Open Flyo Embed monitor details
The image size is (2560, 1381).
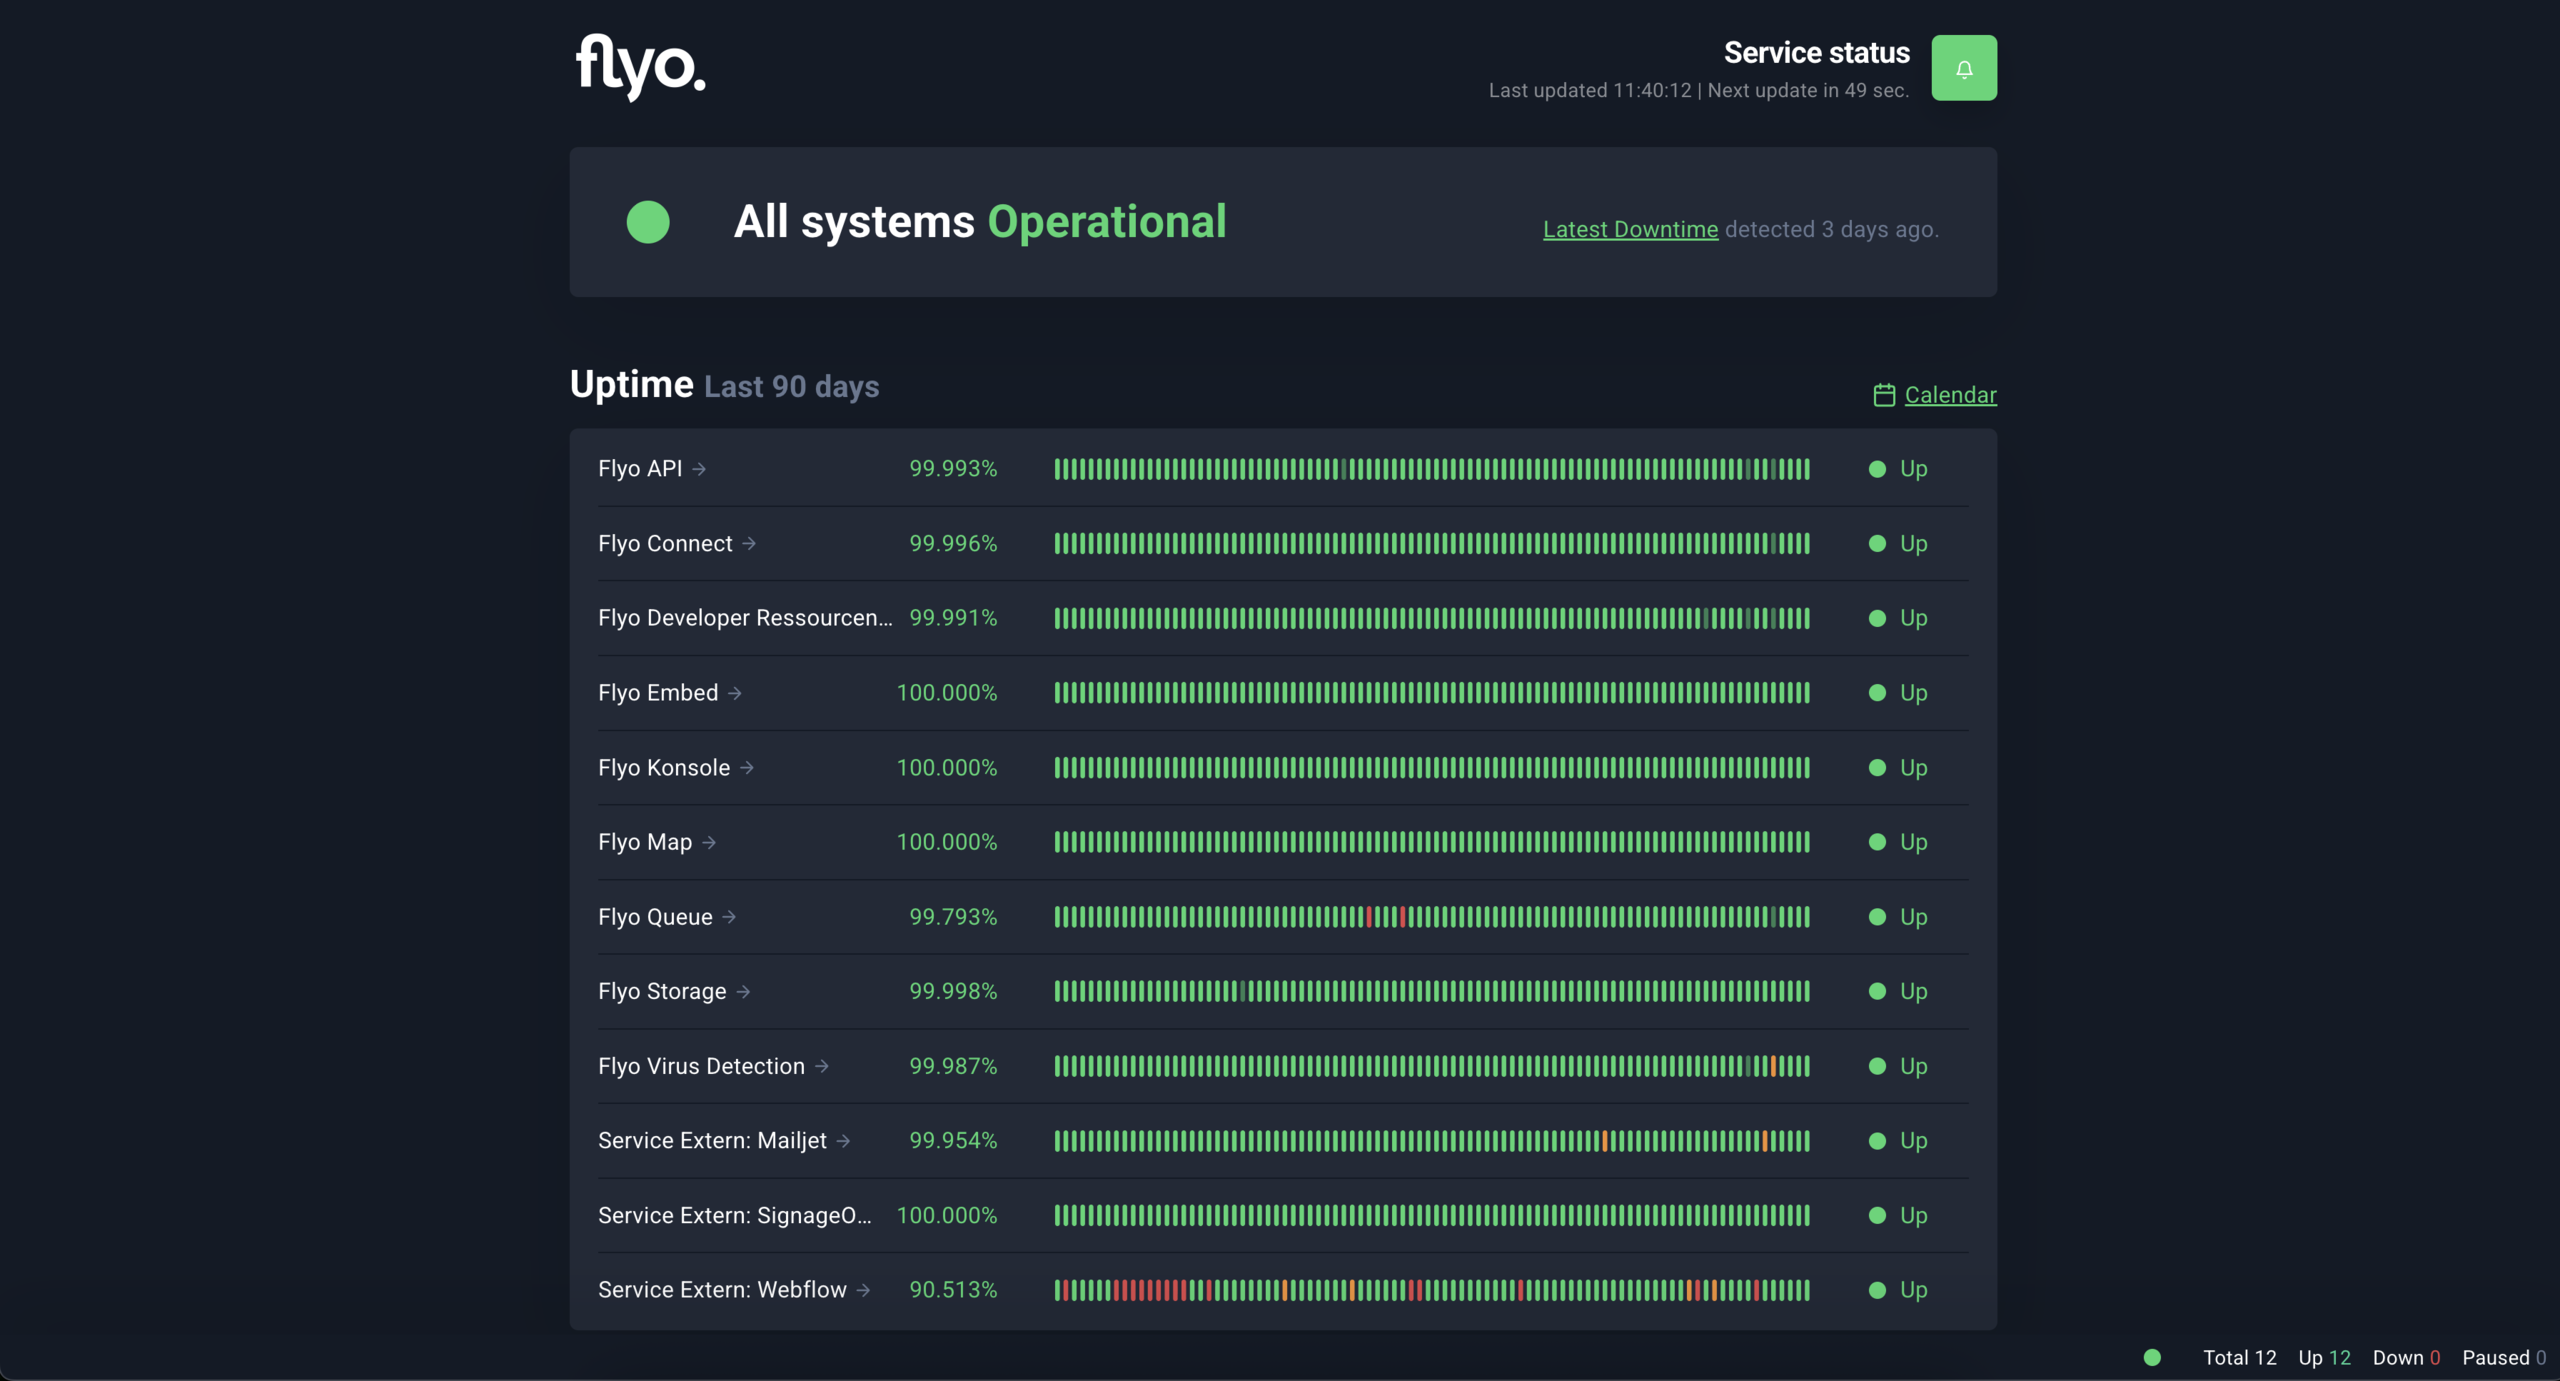658,693
